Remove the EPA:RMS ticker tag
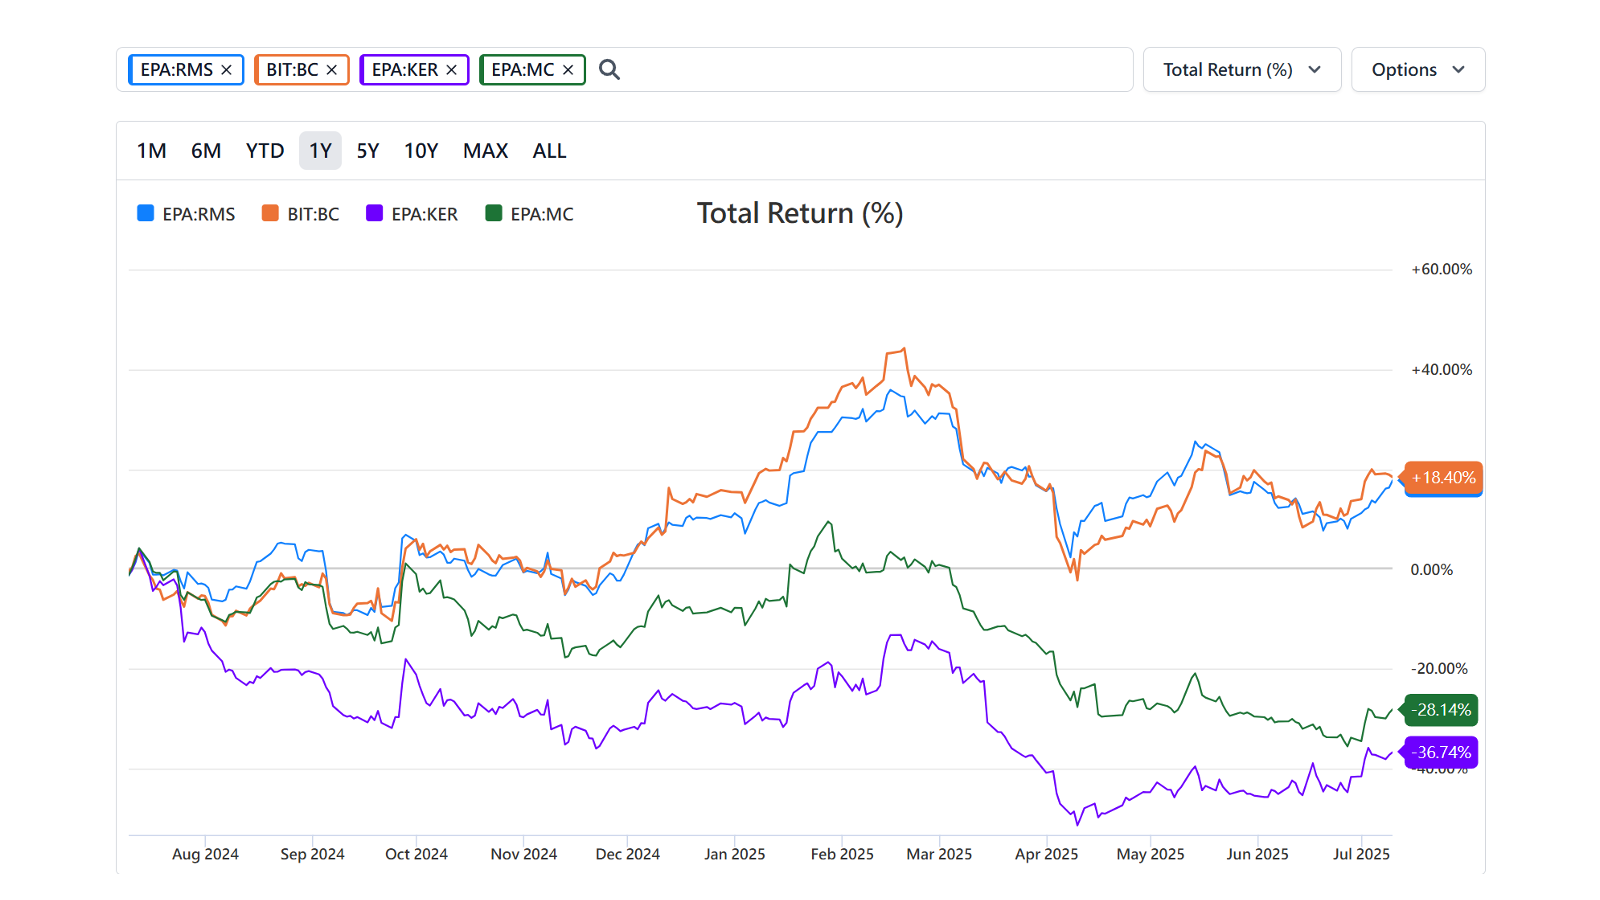 227,70
